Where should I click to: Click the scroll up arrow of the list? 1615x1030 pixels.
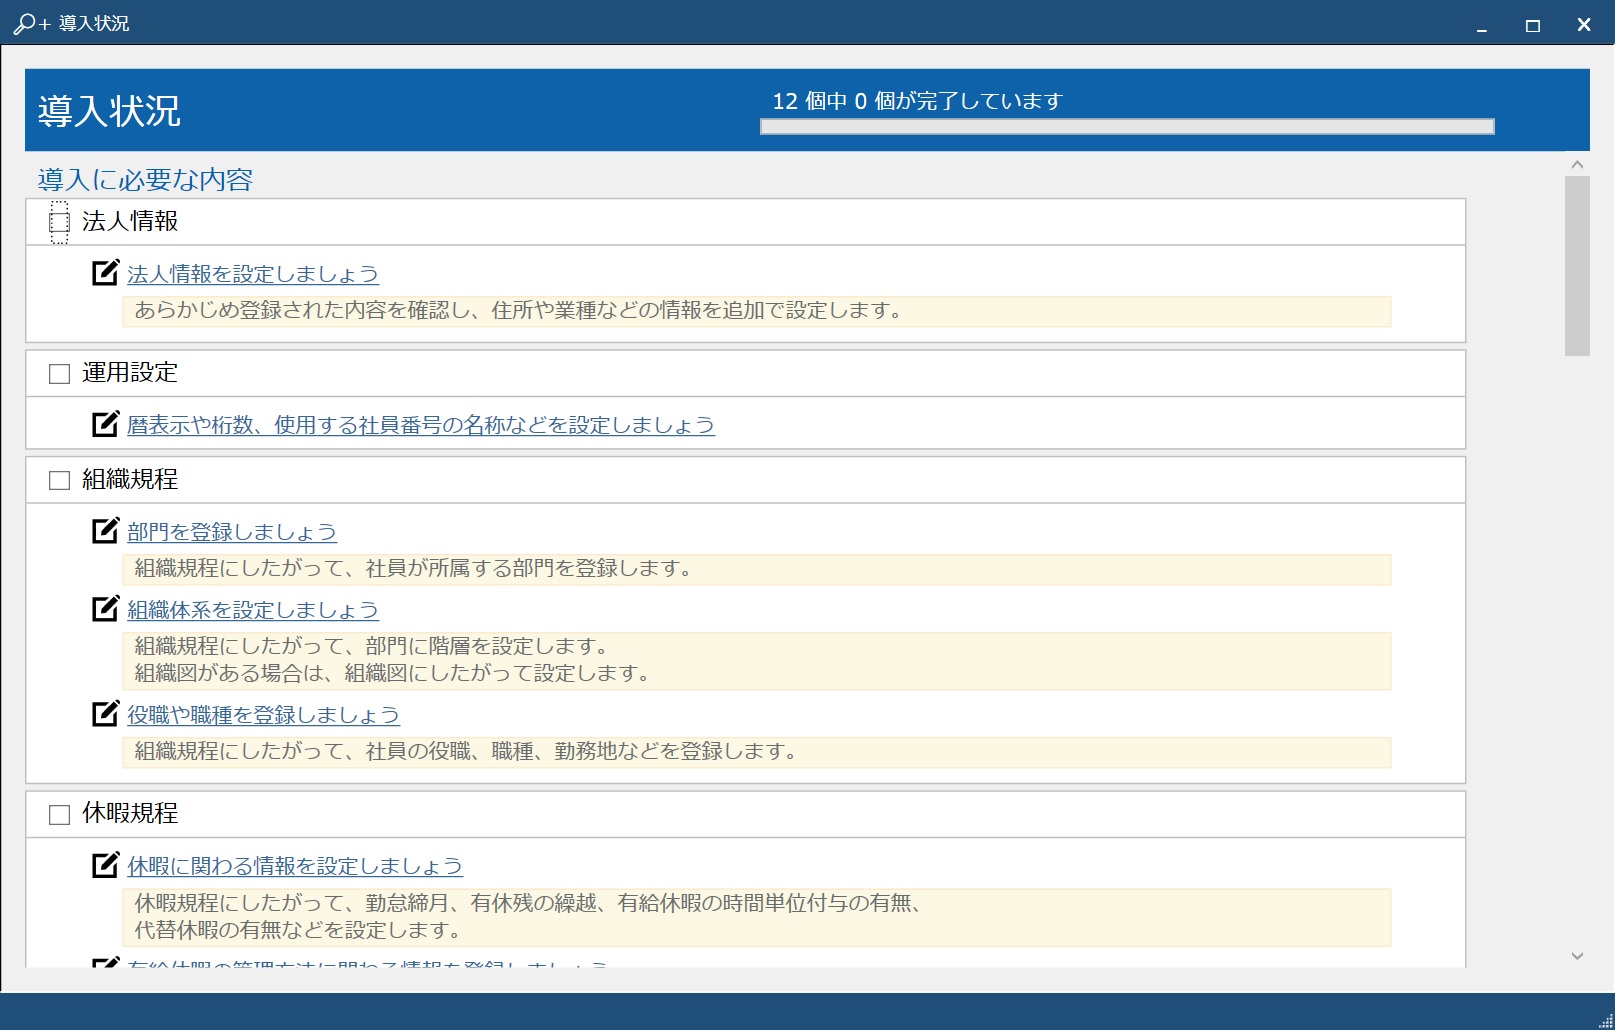[x=1577, y=165]
